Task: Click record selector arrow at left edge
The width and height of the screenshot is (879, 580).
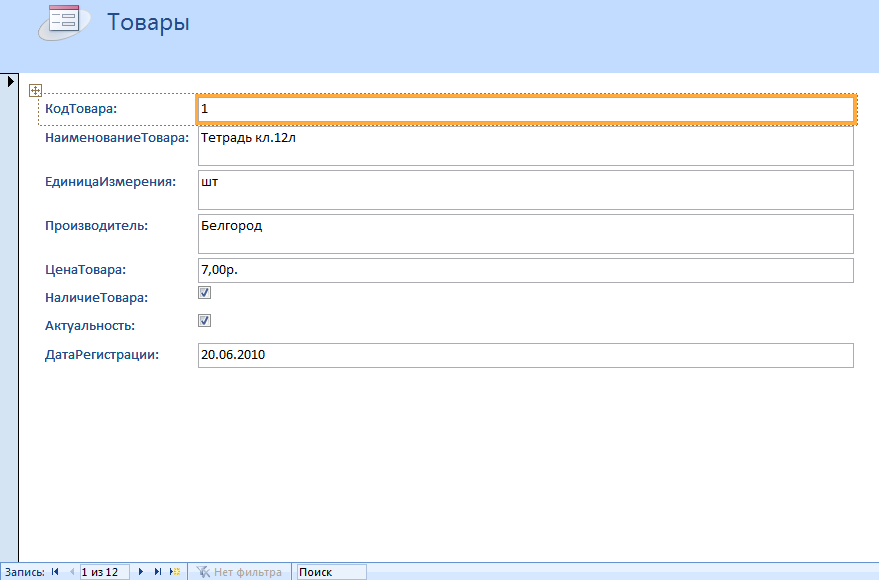Action: point(10,81)
